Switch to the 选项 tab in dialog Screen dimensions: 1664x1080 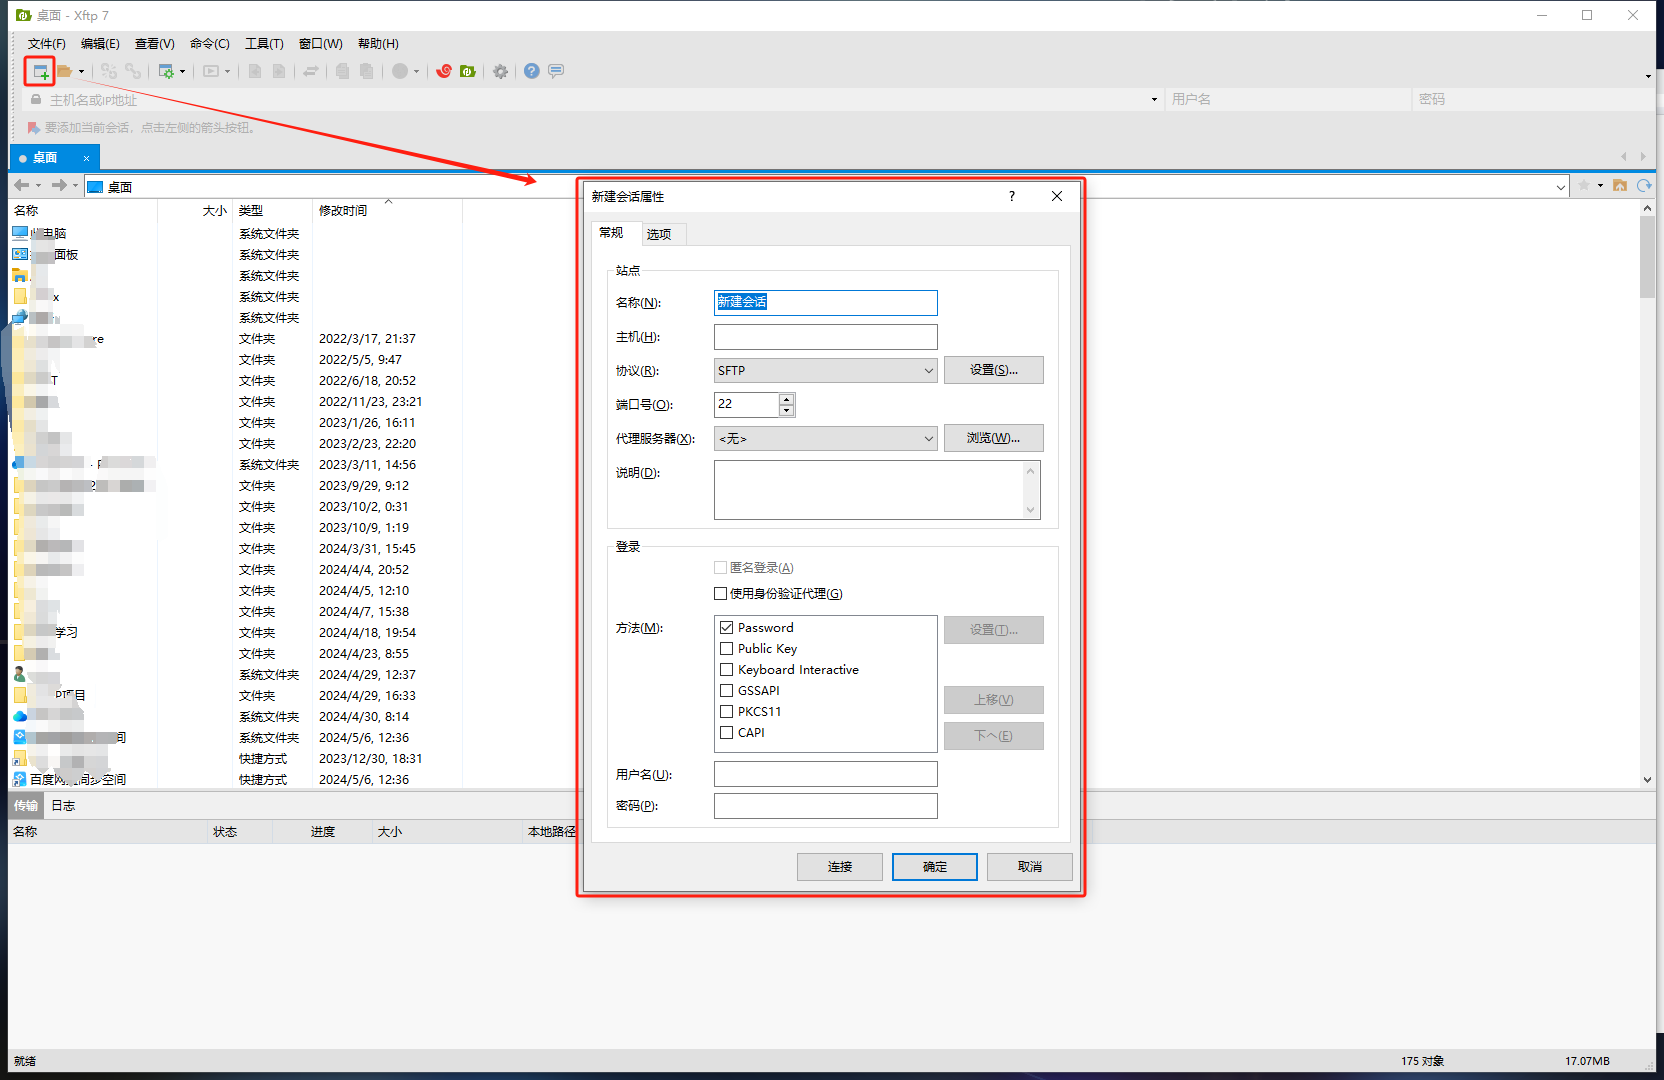pos(659,234)
